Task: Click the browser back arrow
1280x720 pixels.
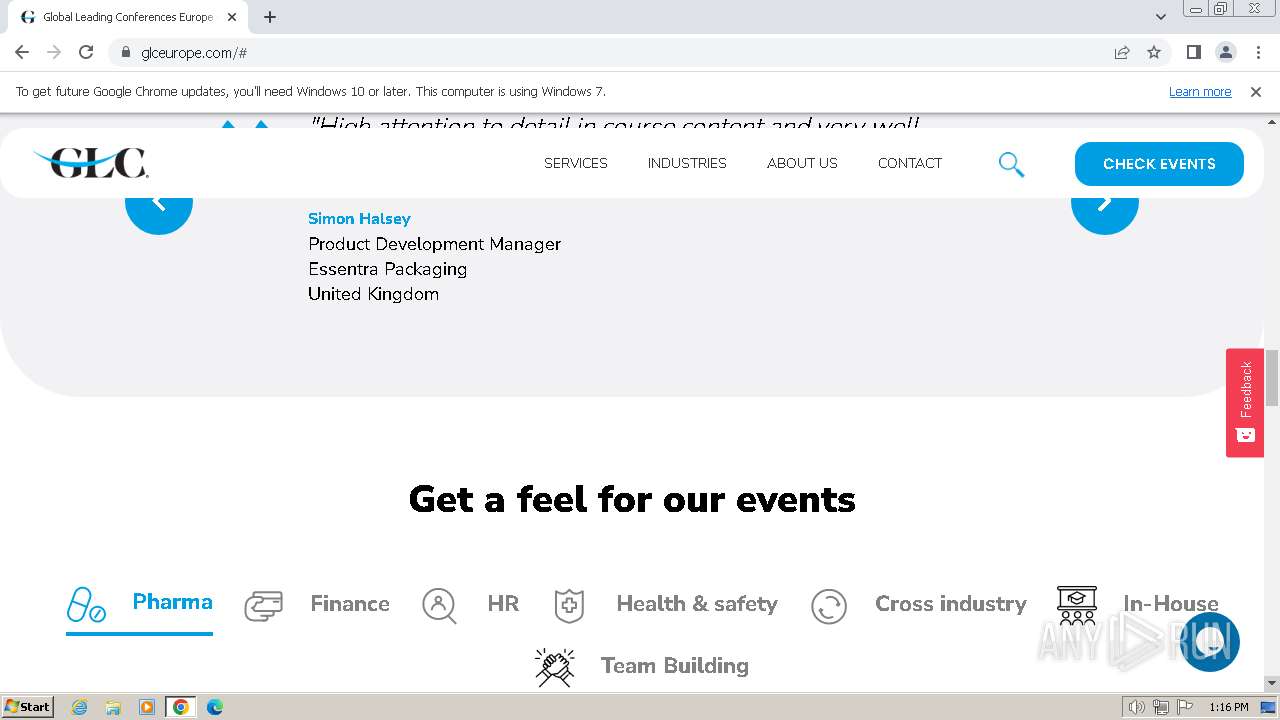Action: 22,52
